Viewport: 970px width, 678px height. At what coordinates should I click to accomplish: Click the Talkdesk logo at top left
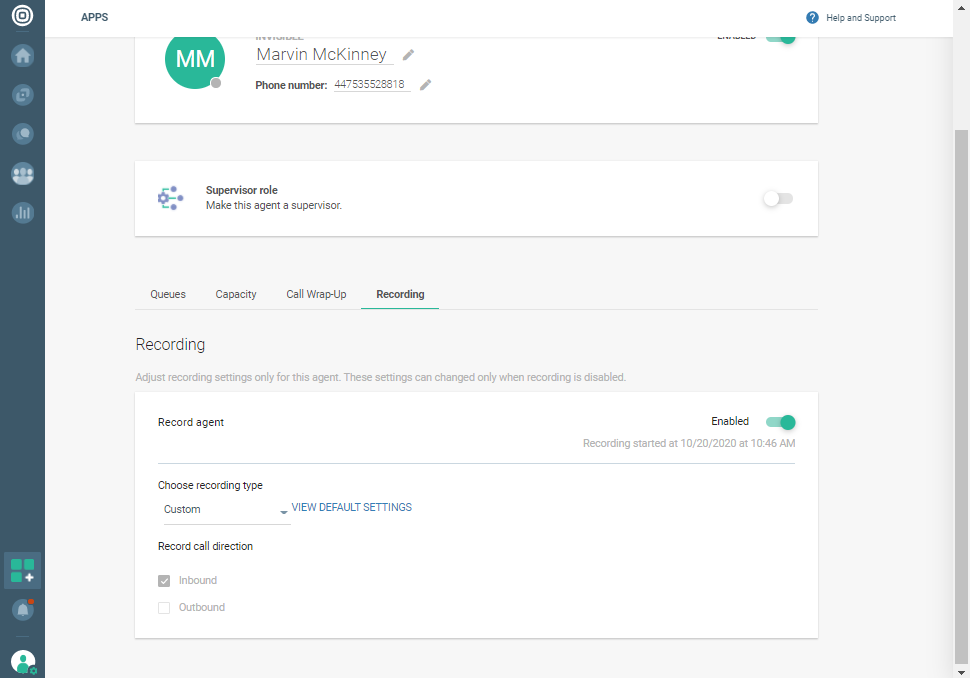click(22, 18)
